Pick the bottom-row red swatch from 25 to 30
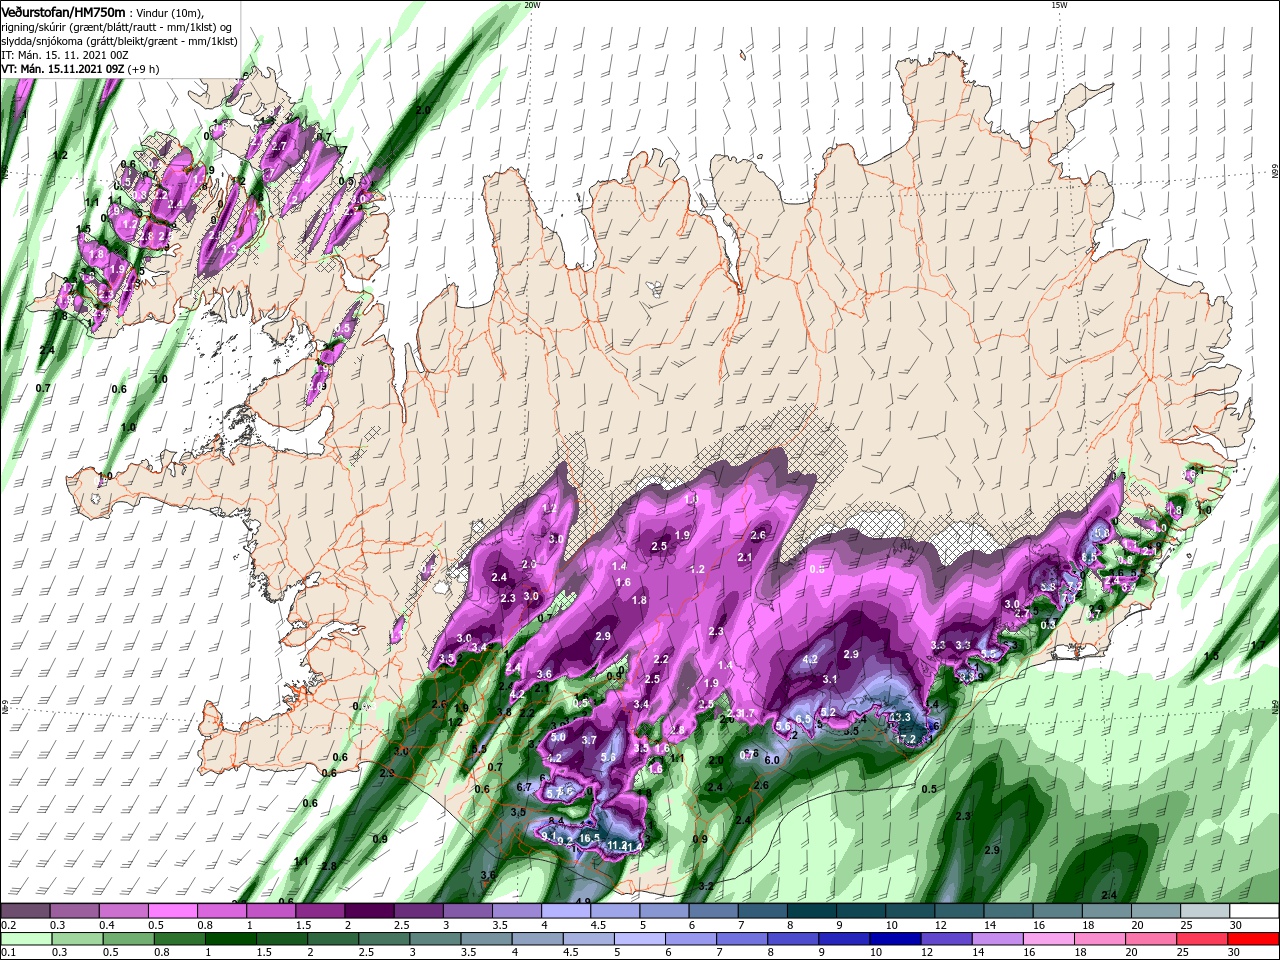Image resolution: width=1280 pixels, height=960 pixels. [x=1203, y=939]
